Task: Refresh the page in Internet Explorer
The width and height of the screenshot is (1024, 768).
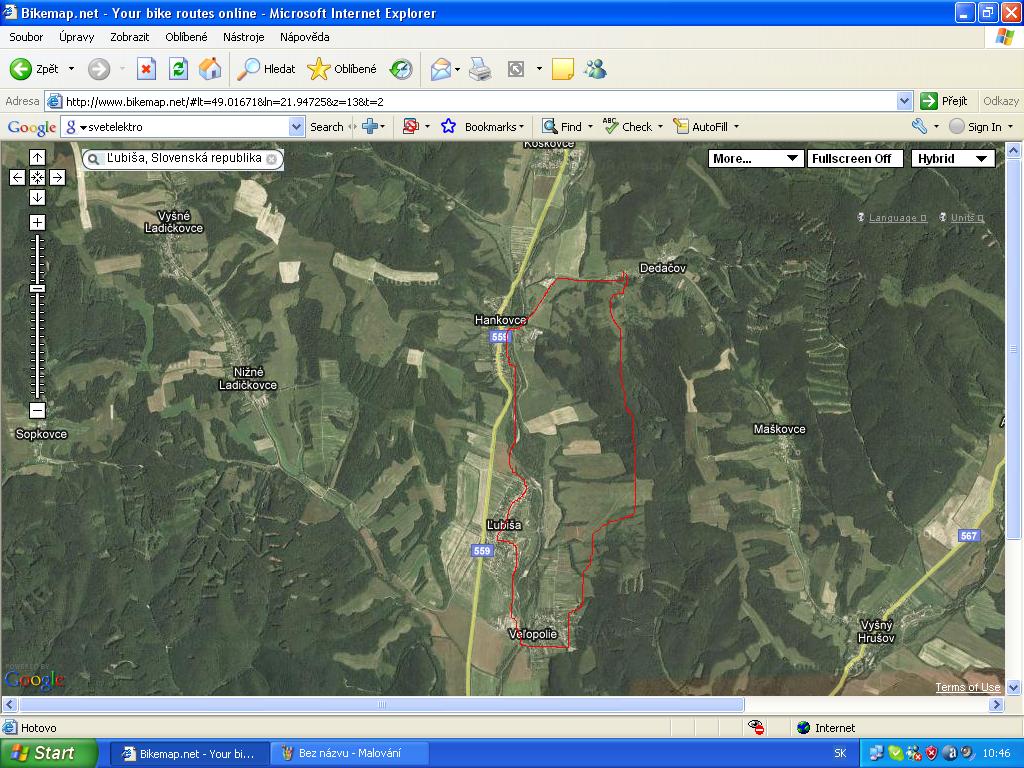Action: [x=178, y=69]
